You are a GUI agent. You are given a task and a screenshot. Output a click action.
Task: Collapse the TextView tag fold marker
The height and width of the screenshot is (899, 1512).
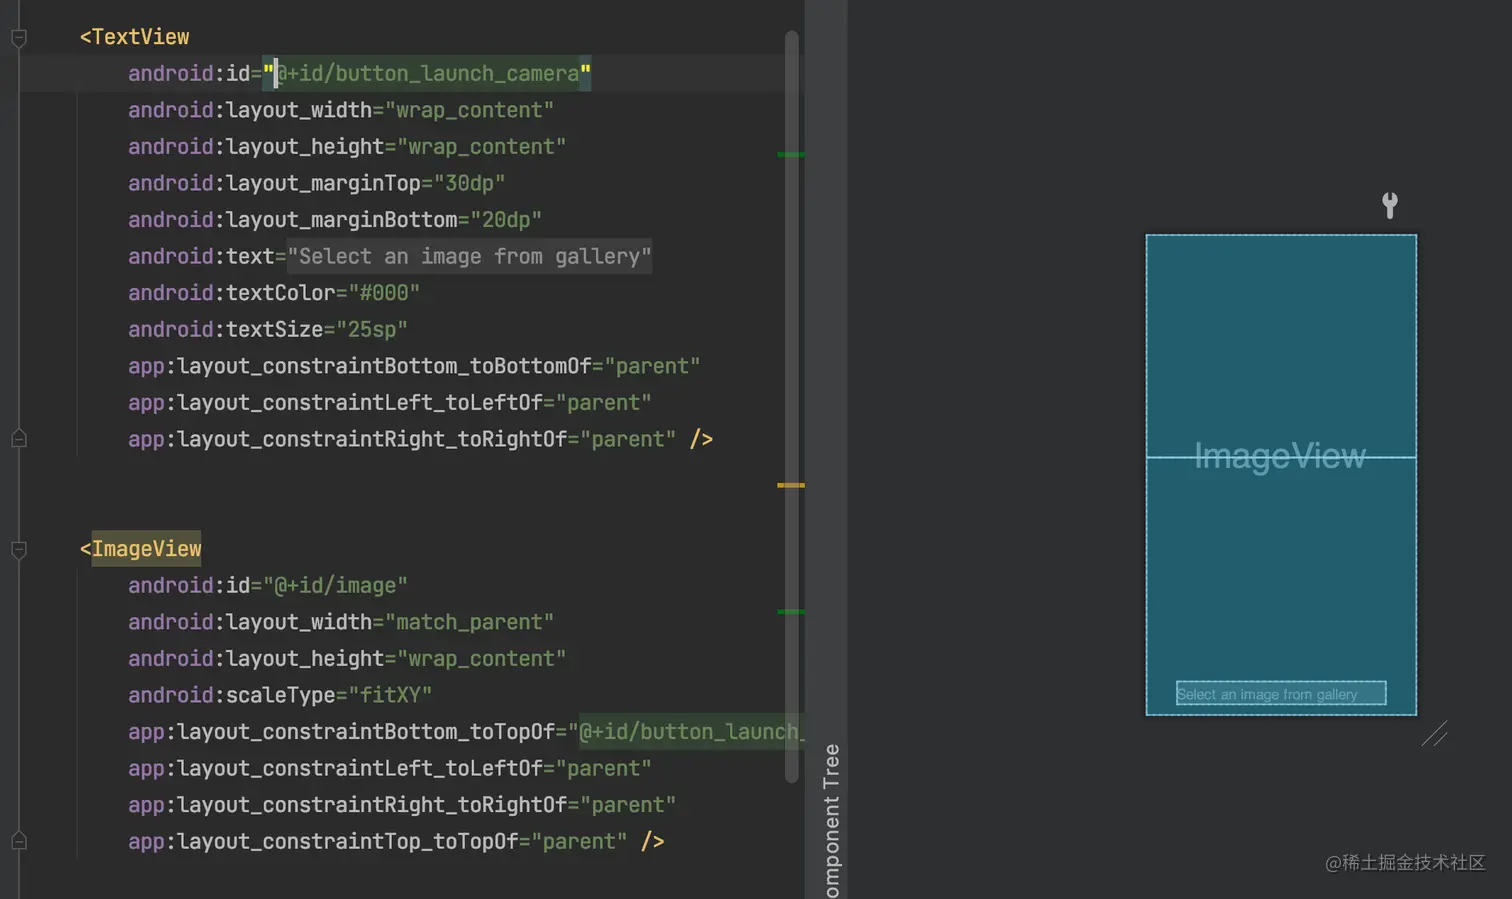pos(19,38)
